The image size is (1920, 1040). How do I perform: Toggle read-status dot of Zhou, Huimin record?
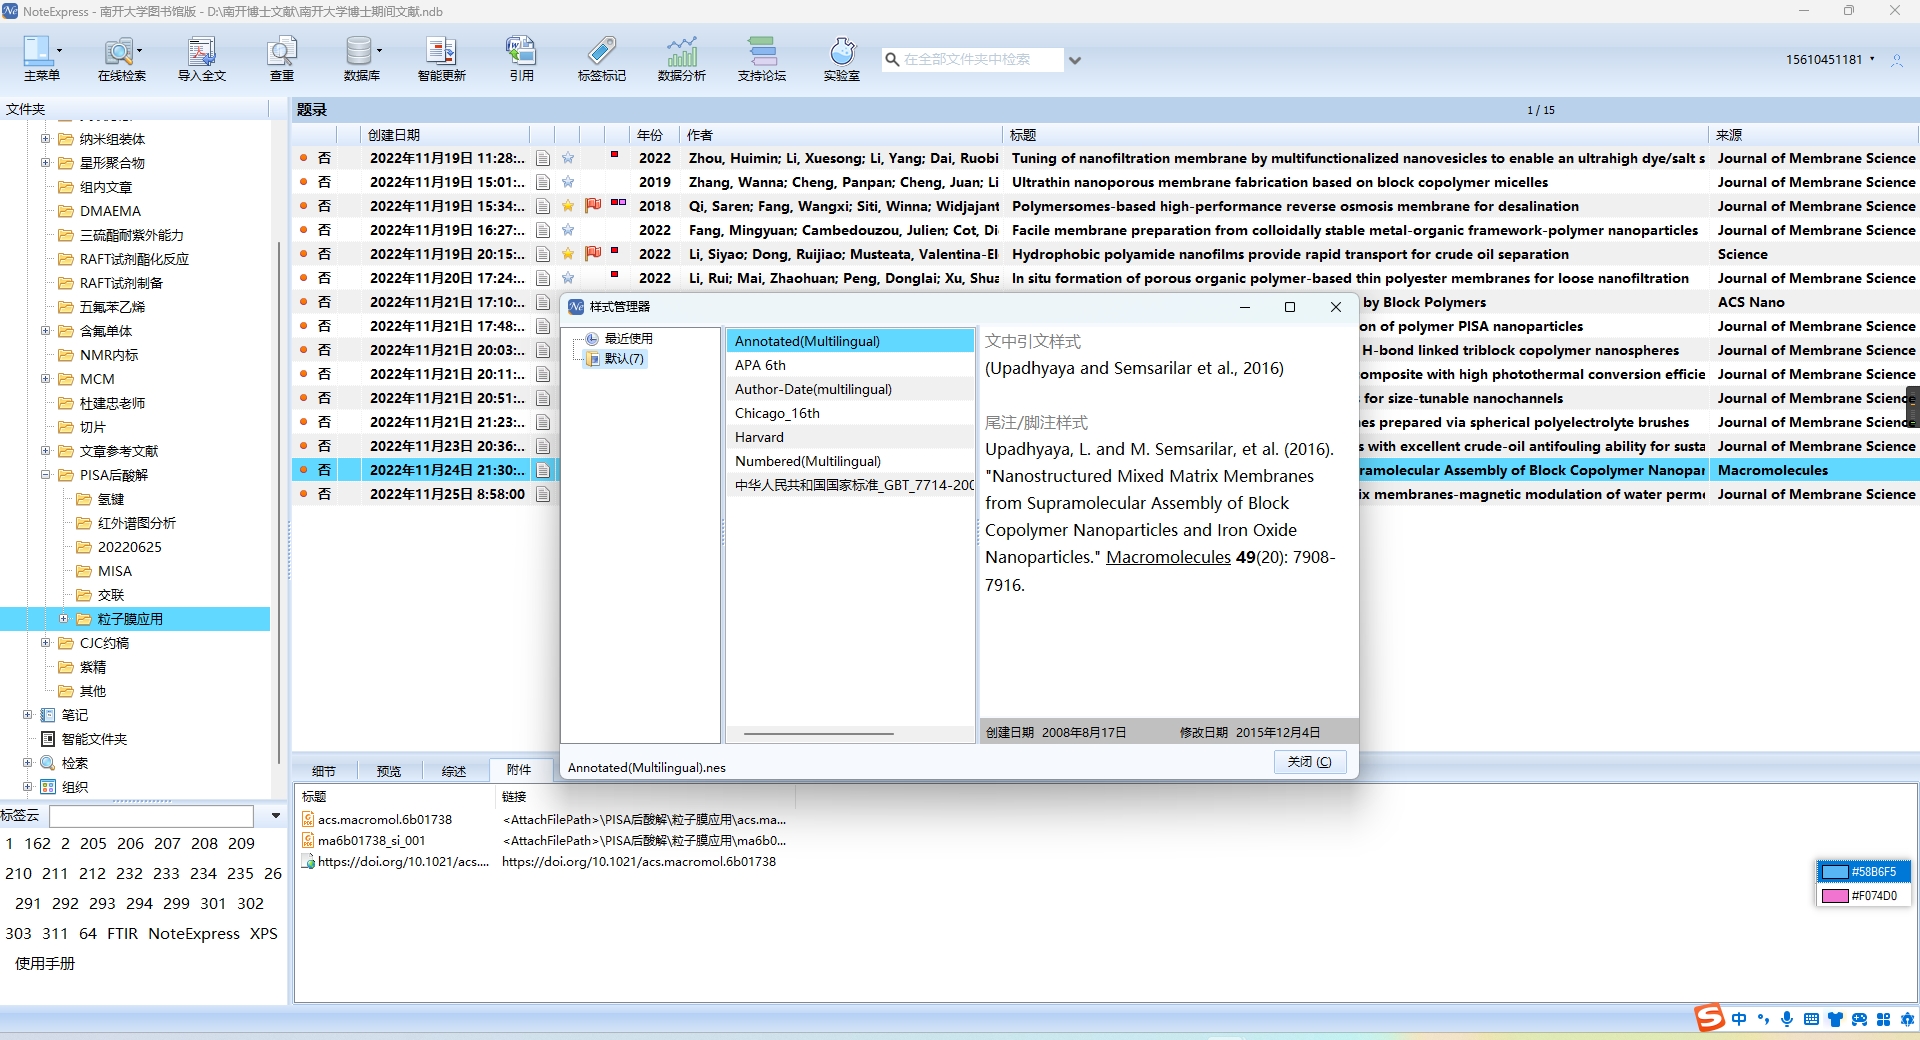(303, 158)
